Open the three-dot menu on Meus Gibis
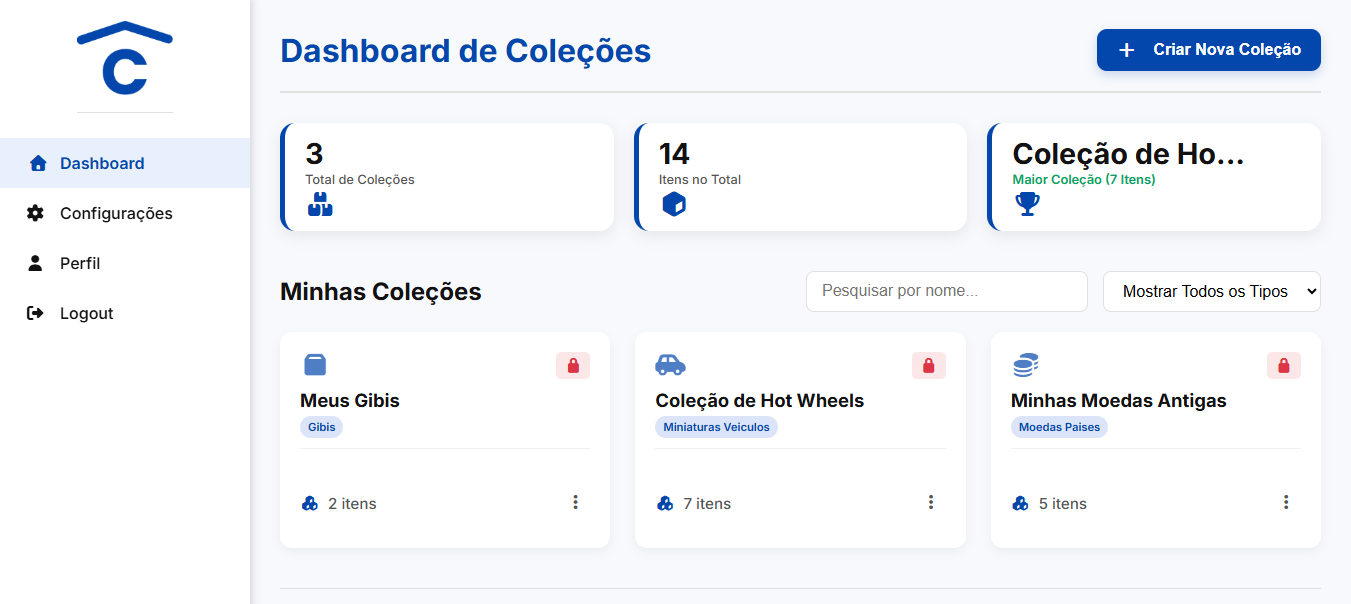The image size is (1351, 604). [x=576, y=502]
